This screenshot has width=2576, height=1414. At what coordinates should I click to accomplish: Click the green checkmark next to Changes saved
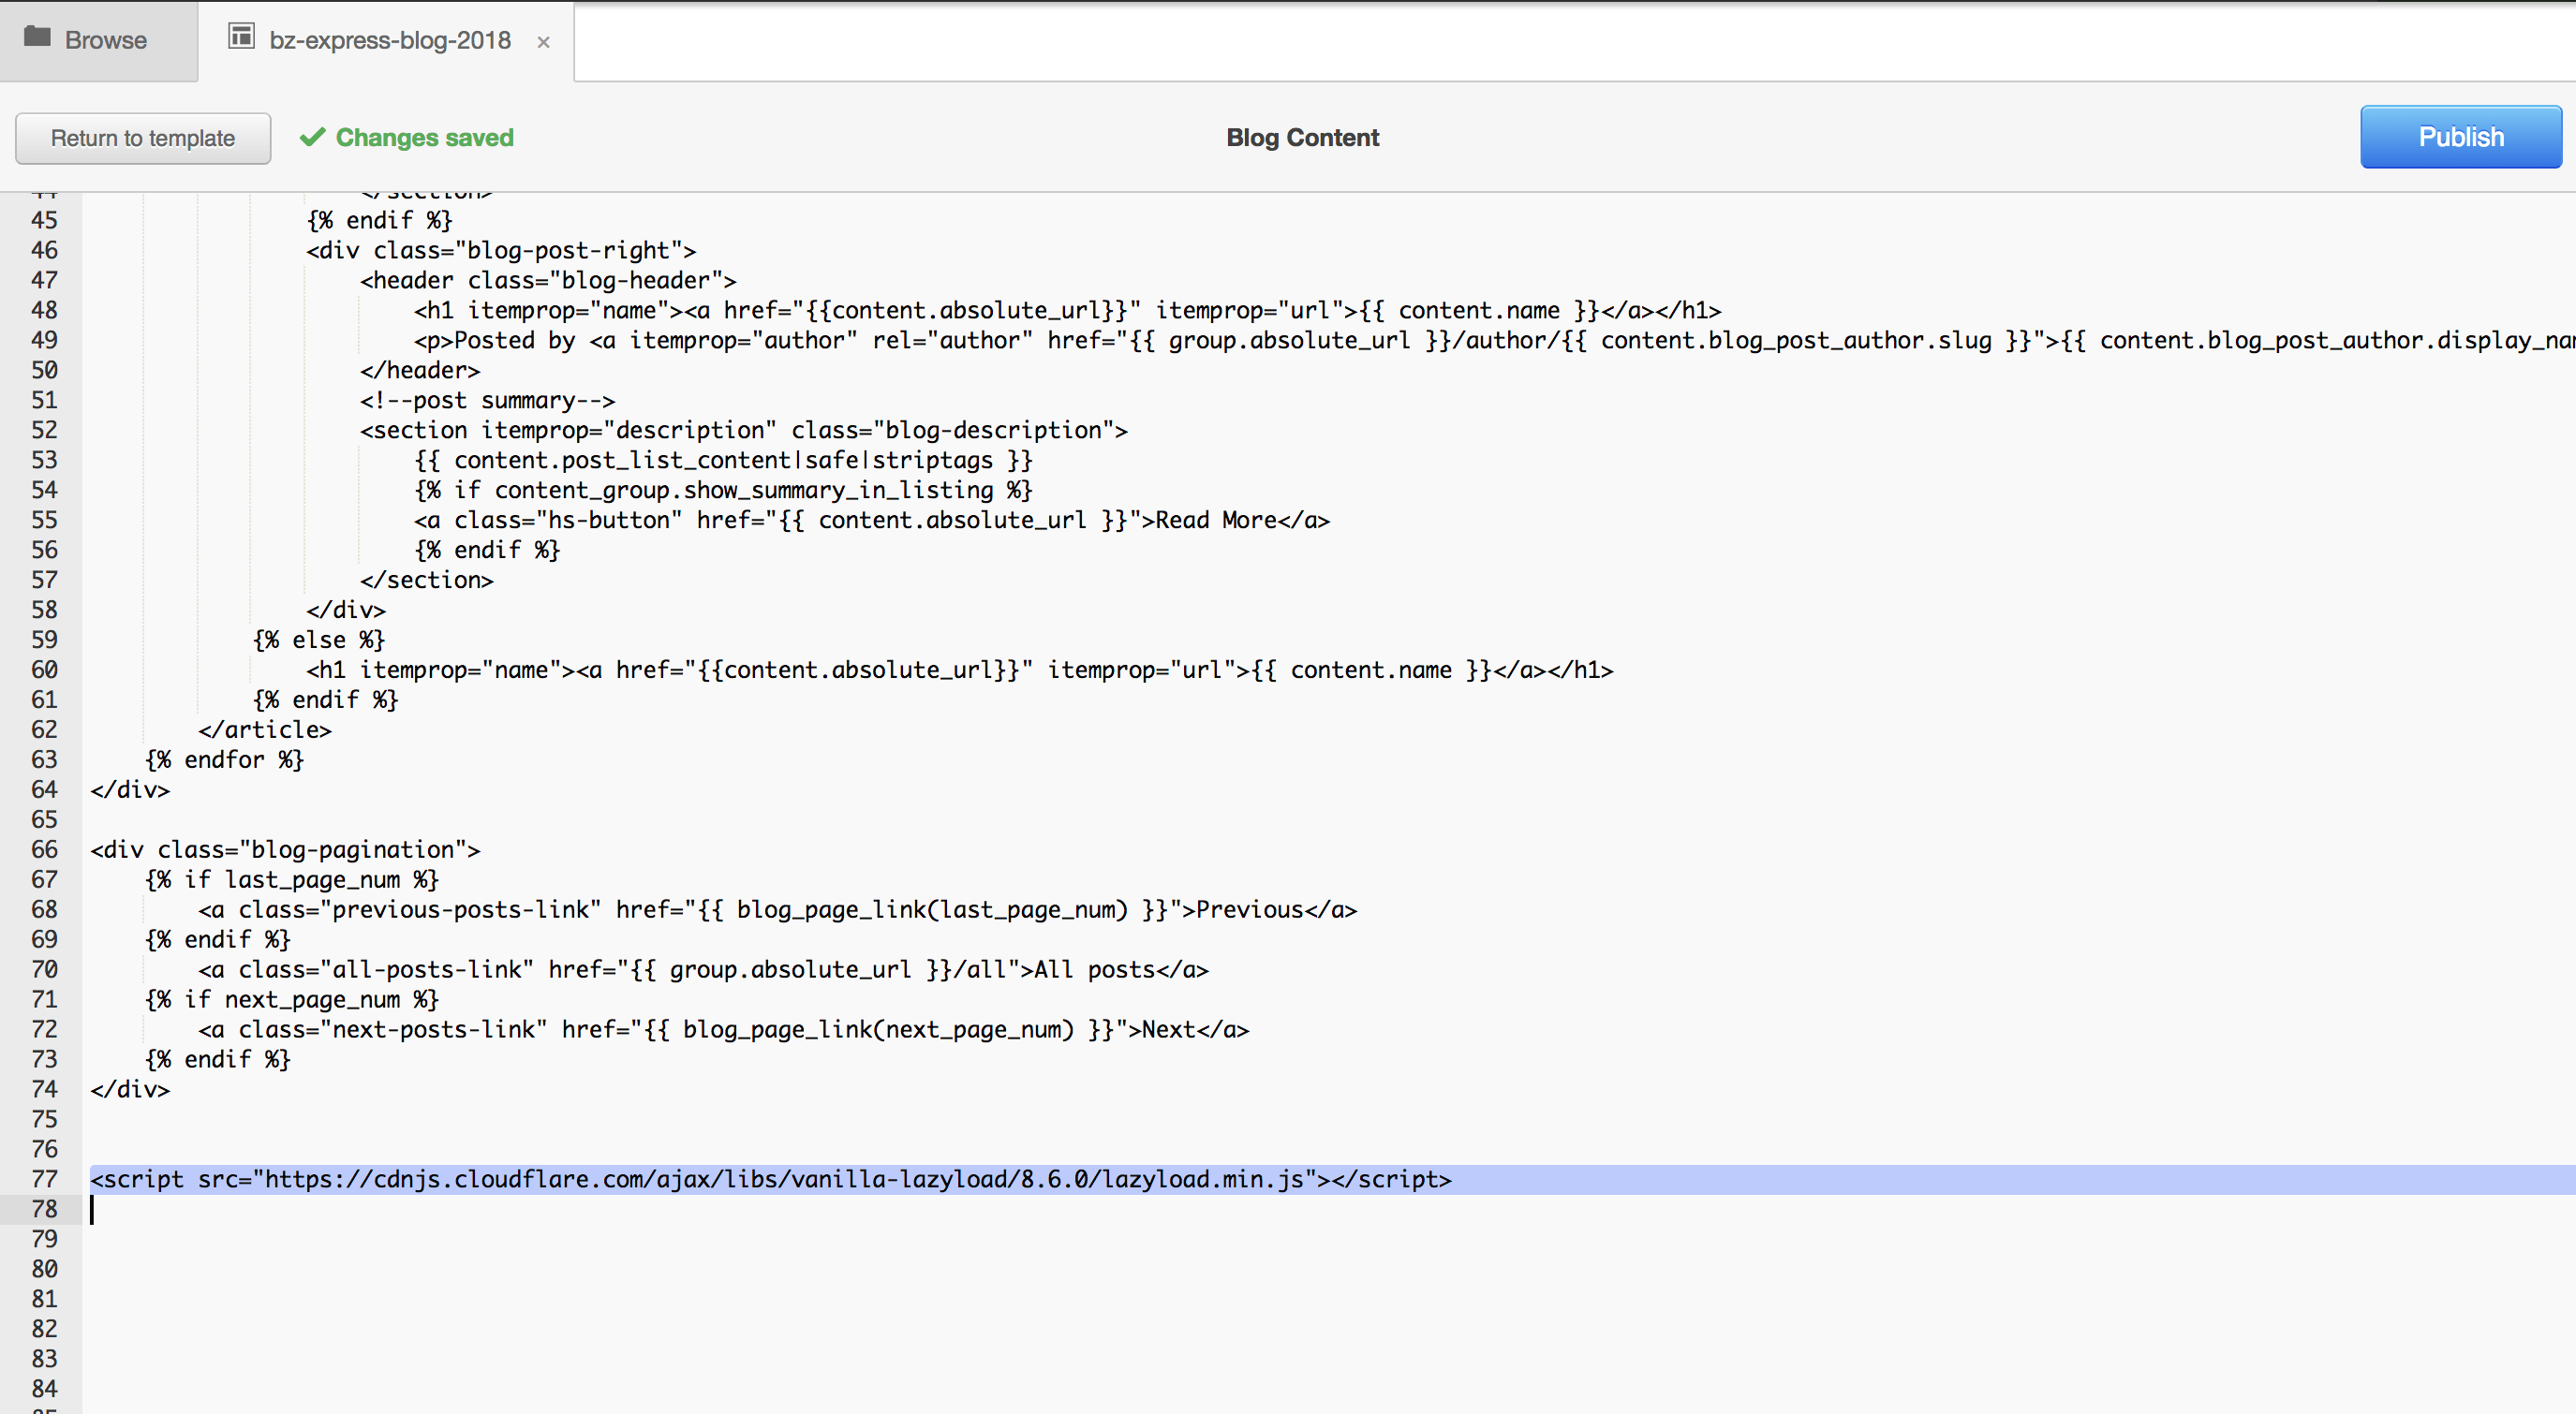311,136
